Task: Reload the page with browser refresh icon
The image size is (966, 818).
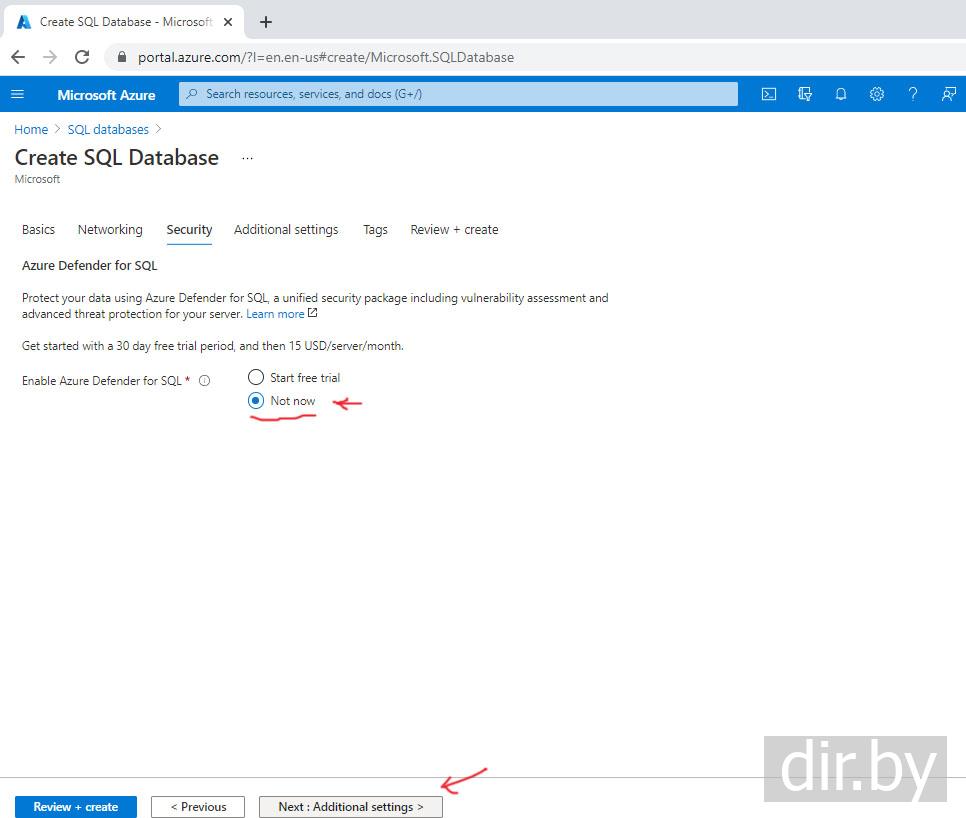Action: tap(82, 57)
